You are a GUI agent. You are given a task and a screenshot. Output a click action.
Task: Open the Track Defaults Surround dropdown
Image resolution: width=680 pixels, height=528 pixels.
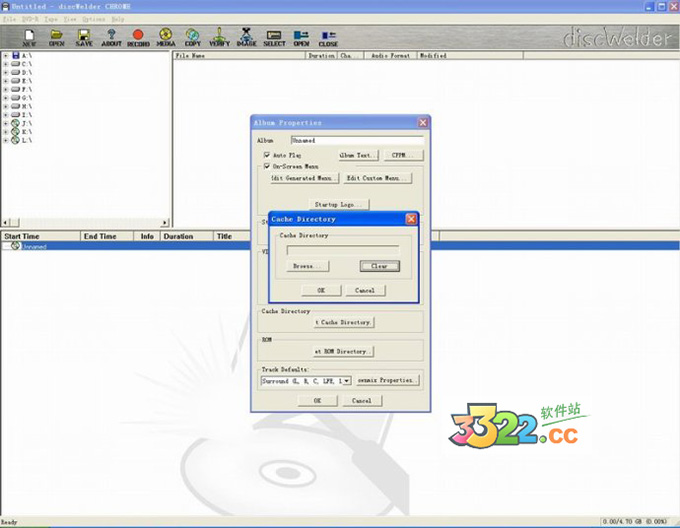point(347,381)
